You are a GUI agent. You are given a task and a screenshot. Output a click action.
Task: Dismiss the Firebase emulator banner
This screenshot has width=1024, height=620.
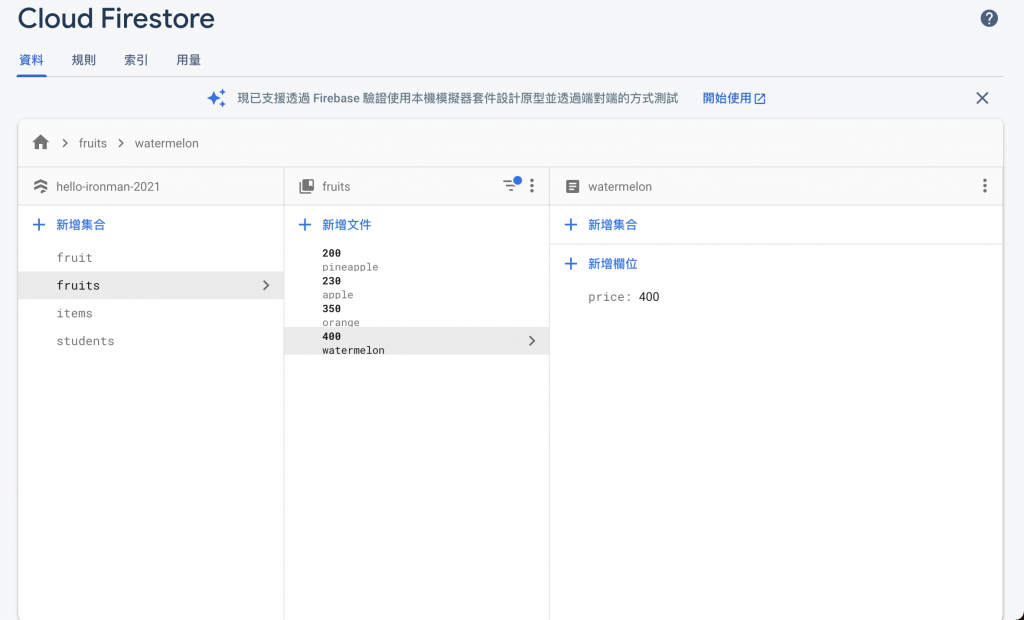[x=982, y=98]
